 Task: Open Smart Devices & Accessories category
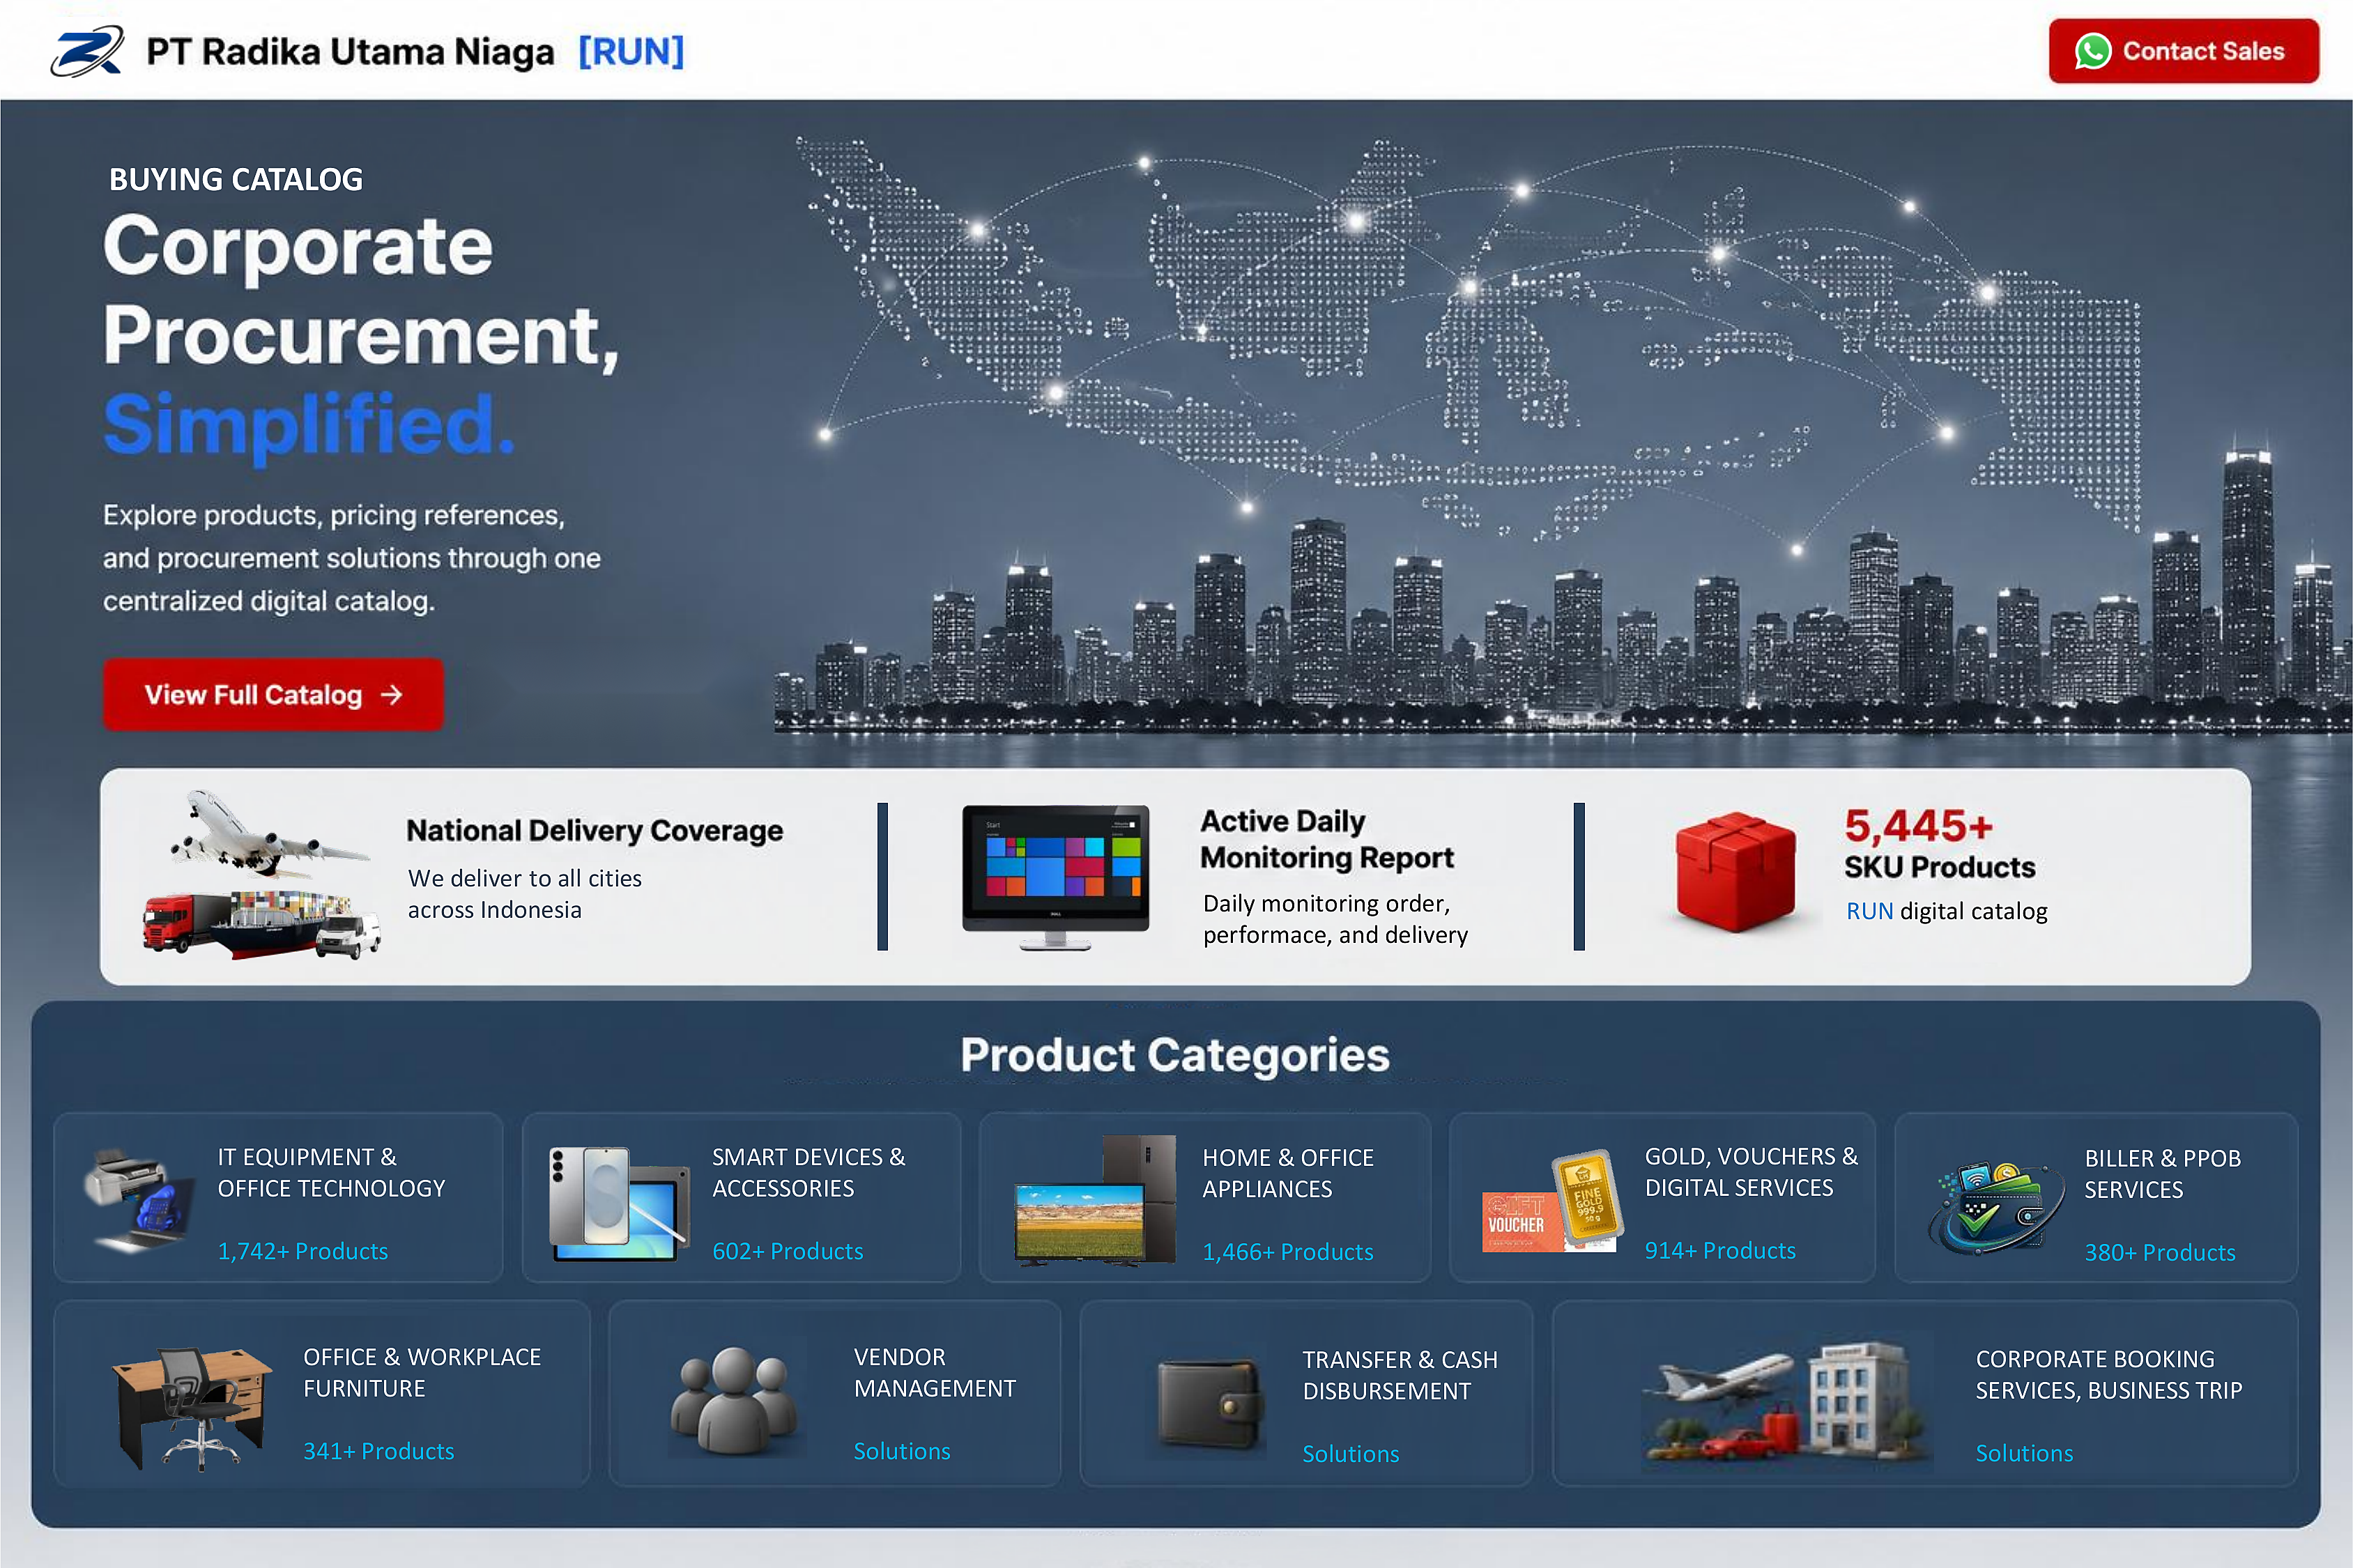coord(741,1197)
